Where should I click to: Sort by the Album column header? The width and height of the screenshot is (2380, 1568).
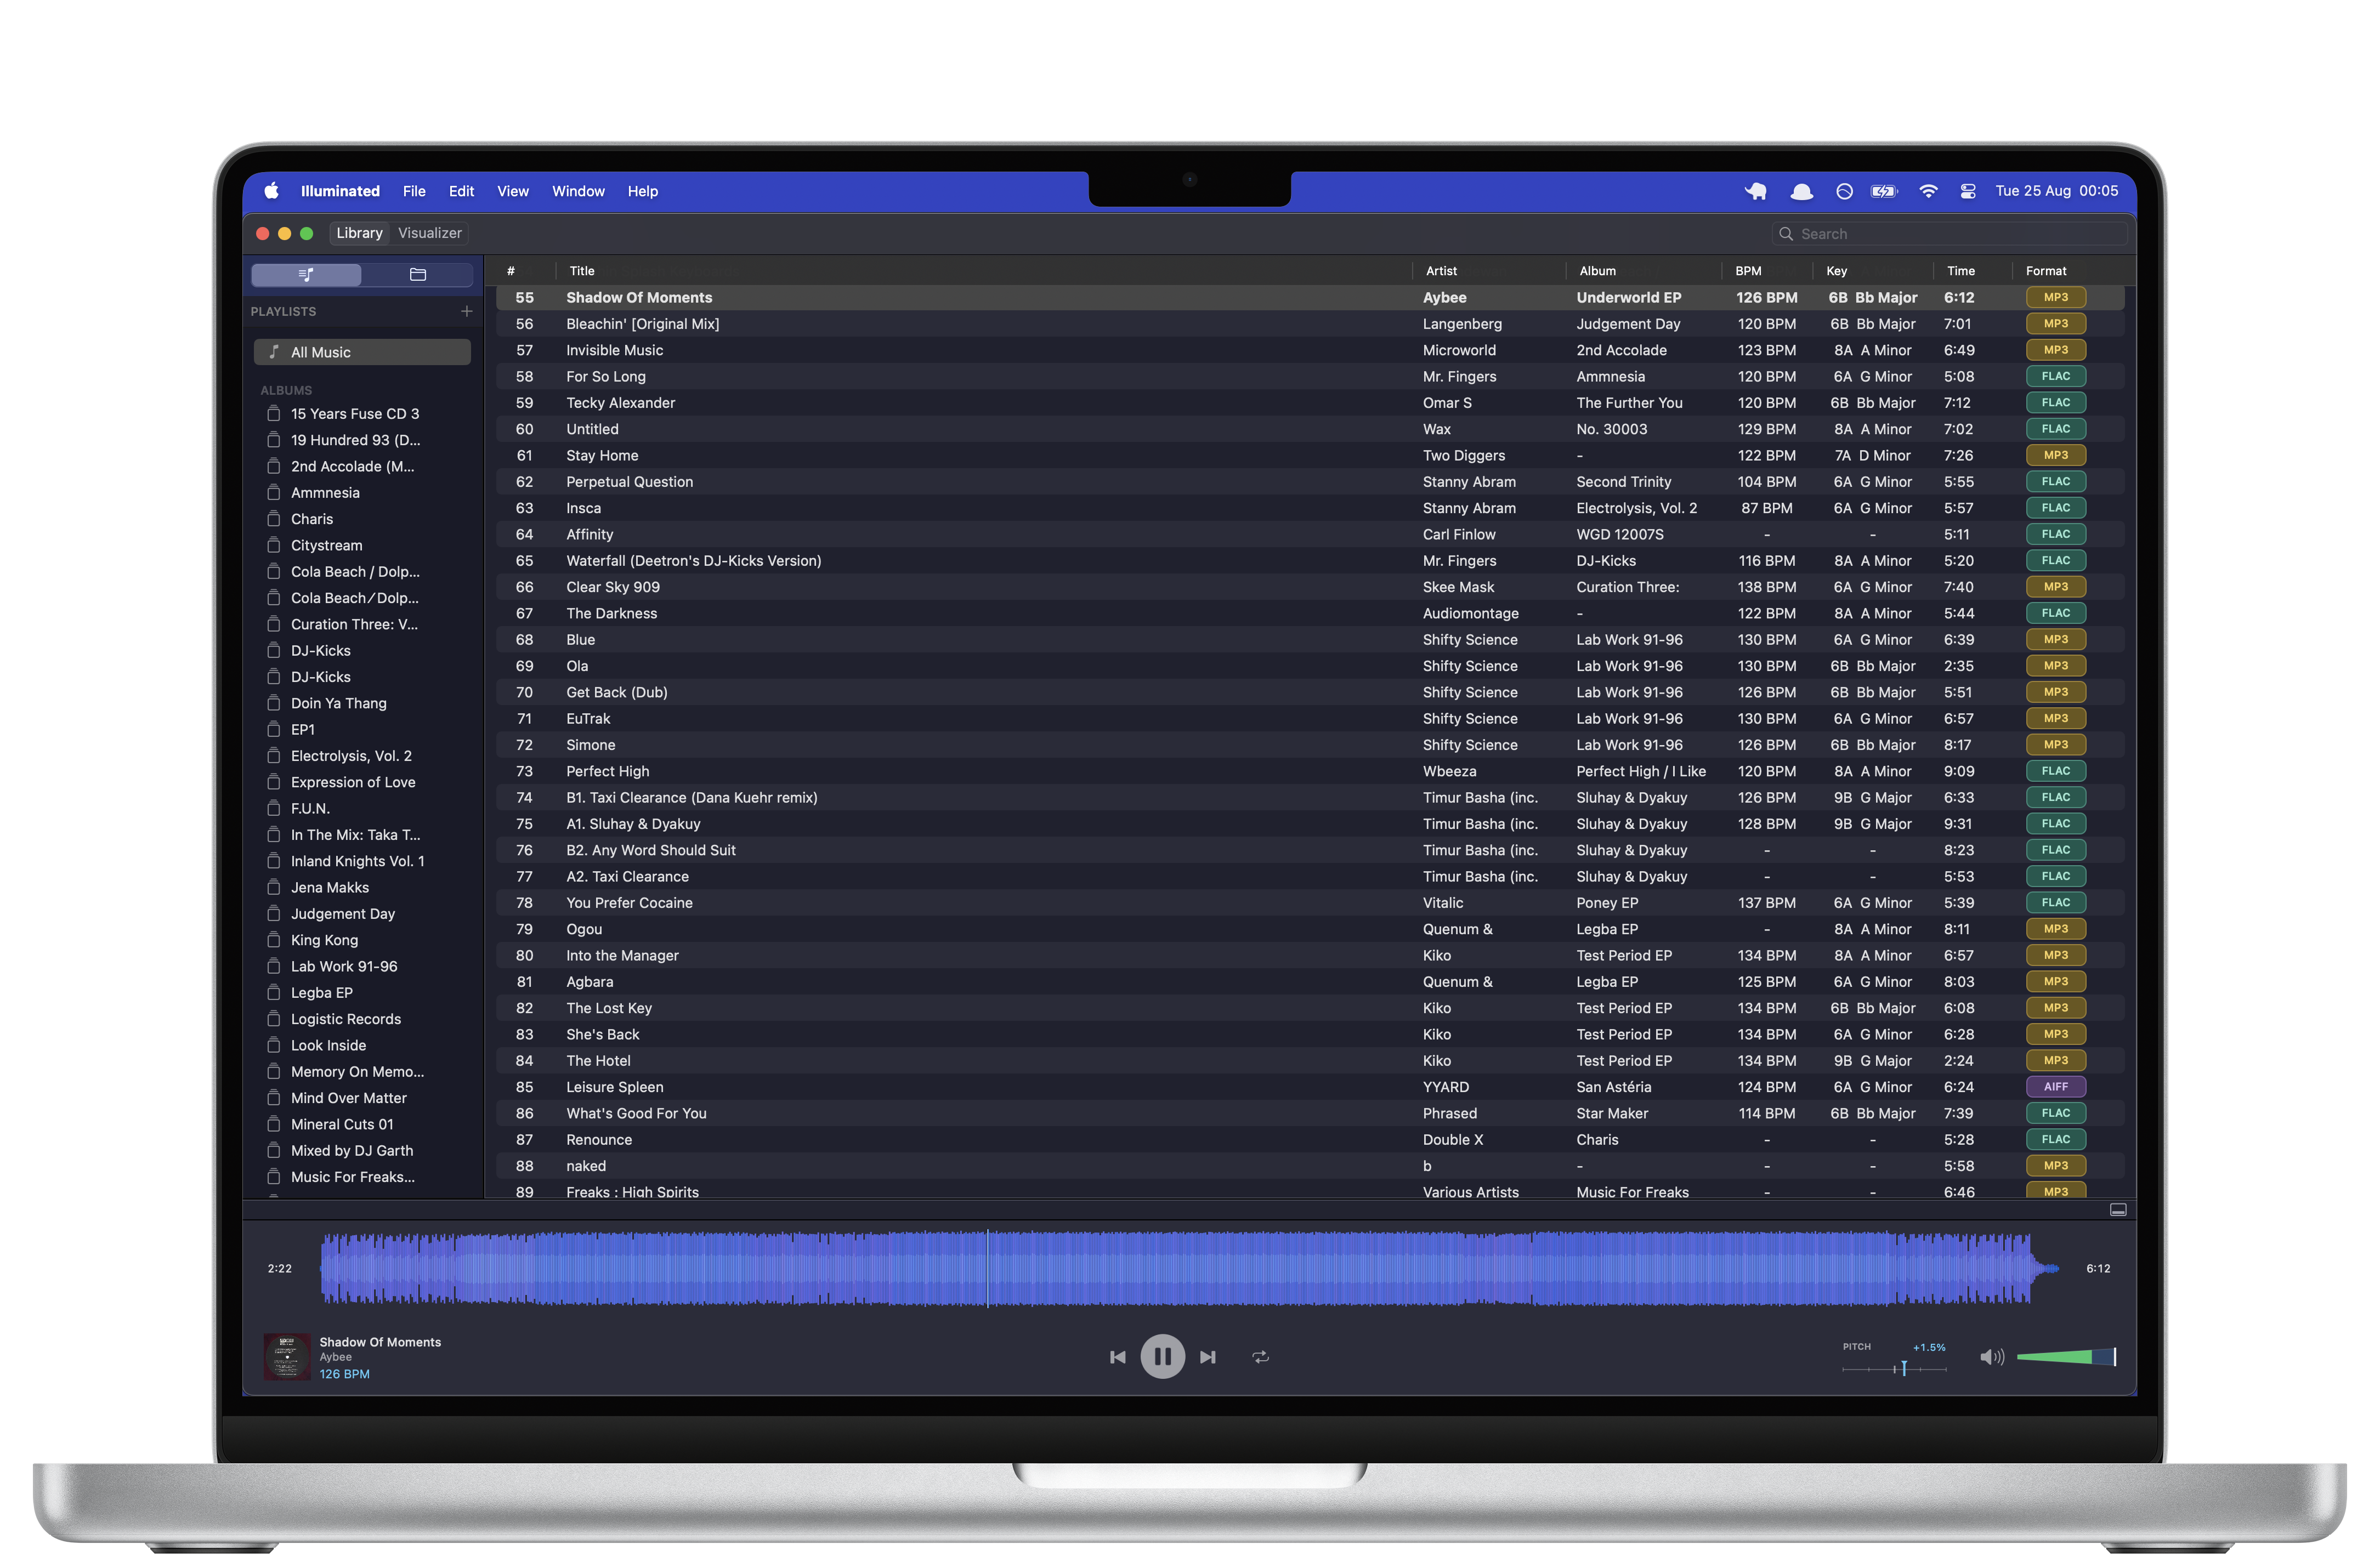coord(1597,271)
